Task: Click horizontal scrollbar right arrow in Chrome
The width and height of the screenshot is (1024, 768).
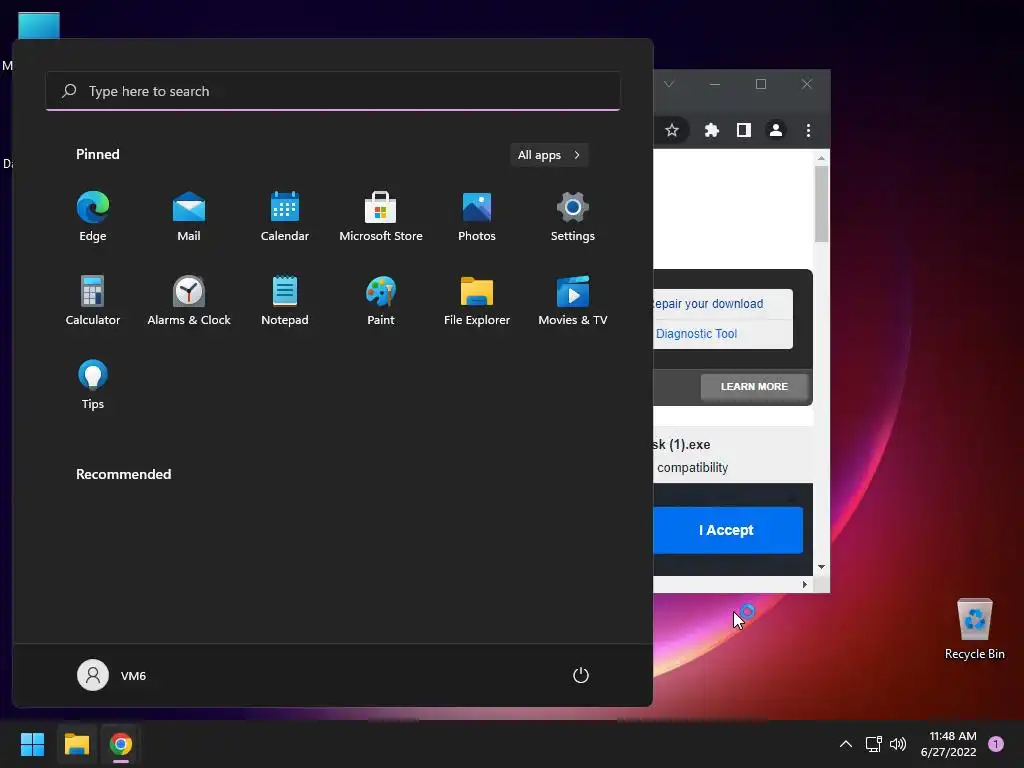Action: [805, 584]
